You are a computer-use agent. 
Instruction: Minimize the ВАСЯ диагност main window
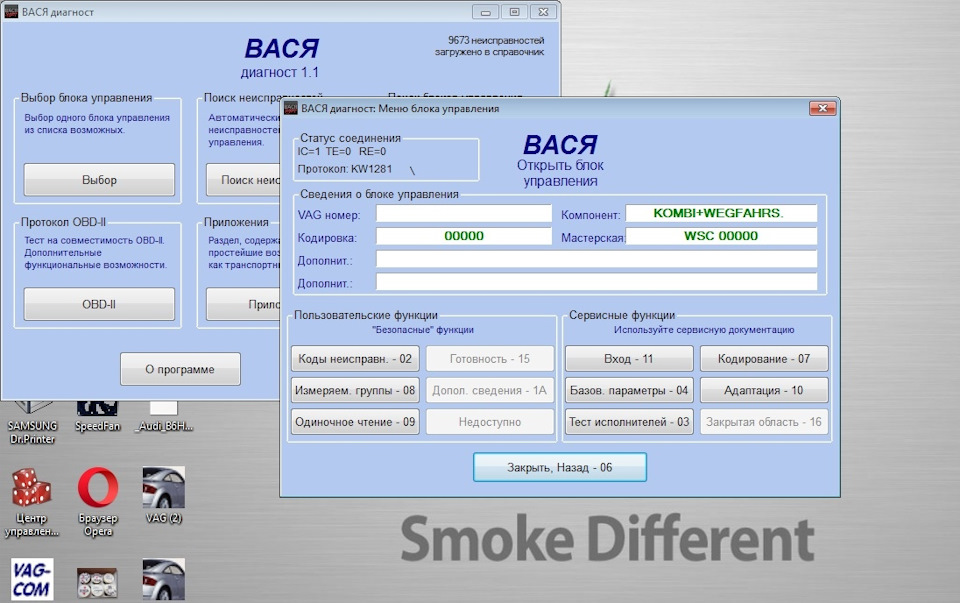pyautogui.click(x=486, y=12)
